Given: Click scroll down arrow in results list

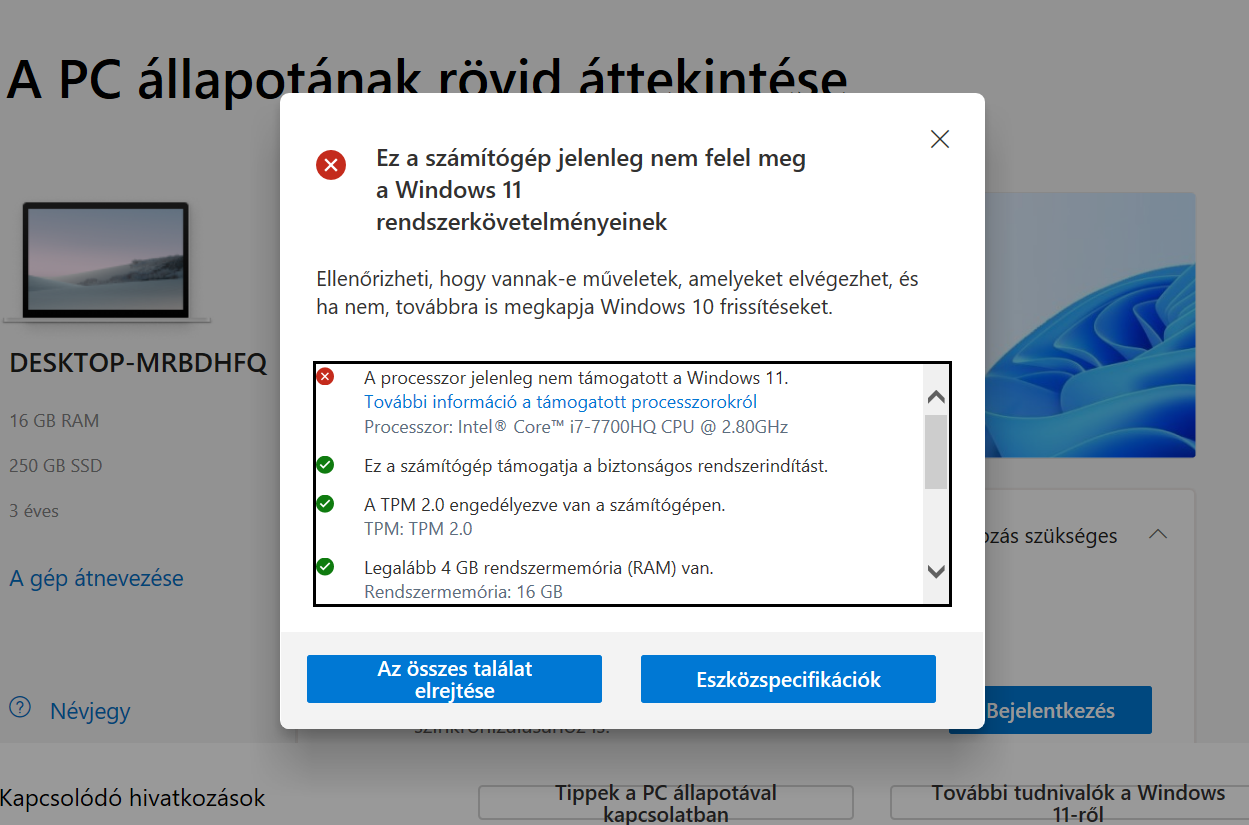Looking at the screenshot, I should point(936,572).
